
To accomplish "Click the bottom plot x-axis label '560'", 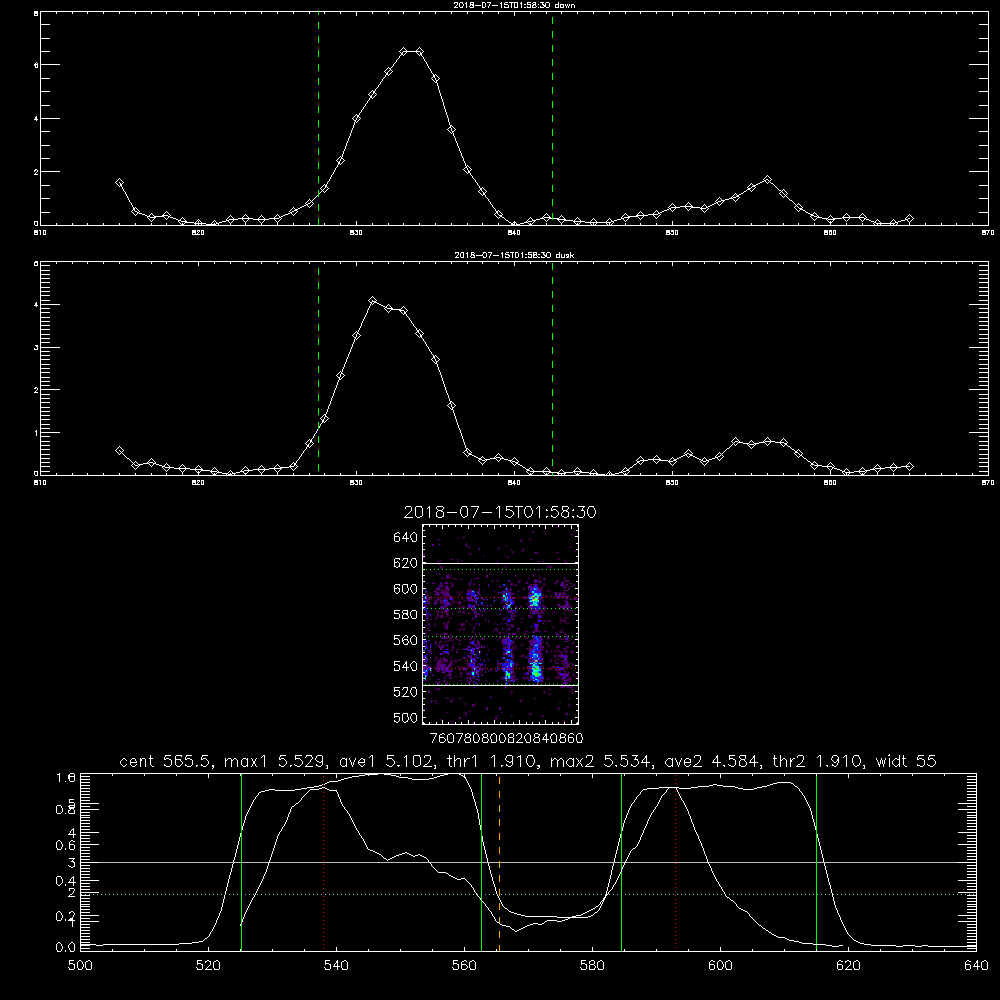I will [x=464, y=966].
